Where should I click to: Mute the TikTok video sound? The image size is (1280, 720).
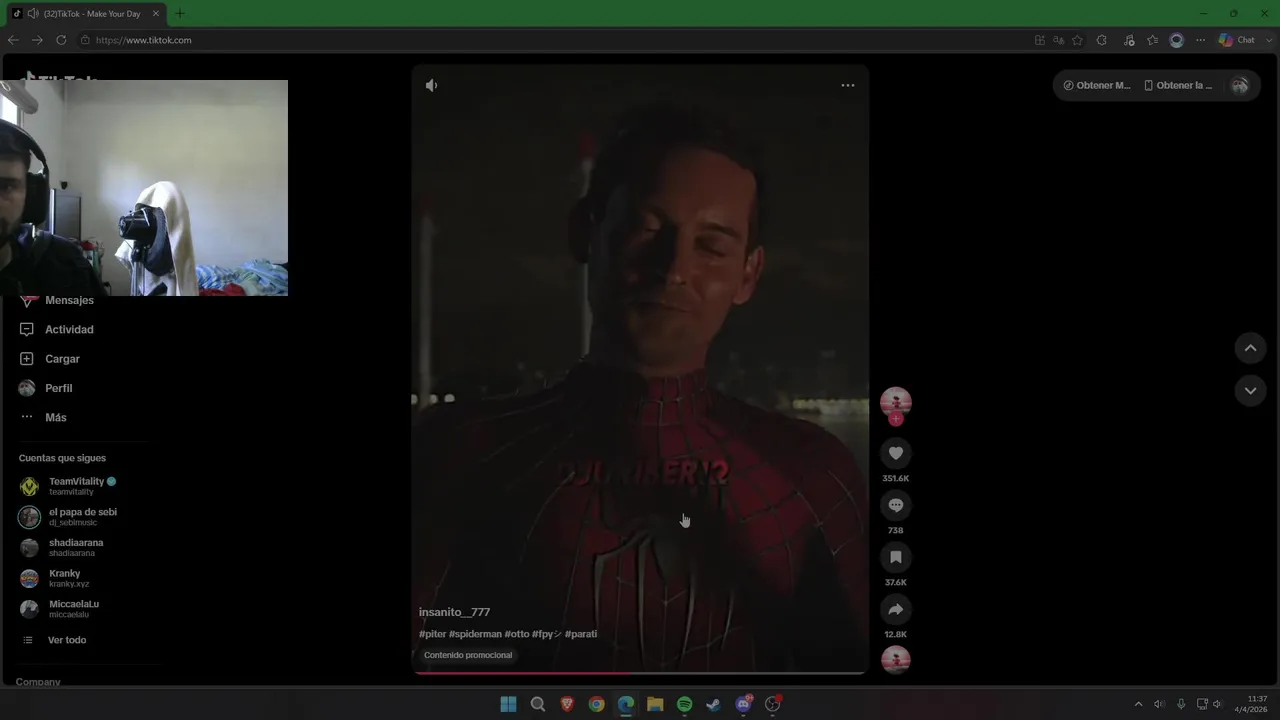point(431,85)
